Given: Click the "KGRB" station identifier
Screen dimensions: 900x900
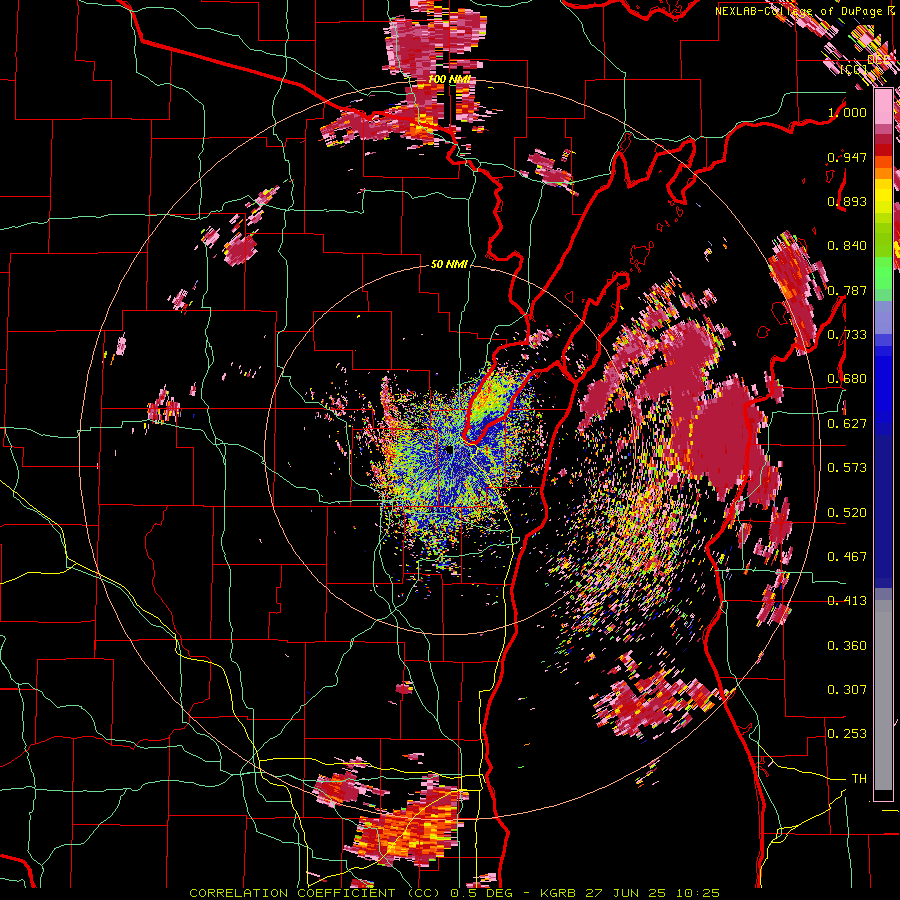Looking at the screenshot, I should [x=560, y=893].
